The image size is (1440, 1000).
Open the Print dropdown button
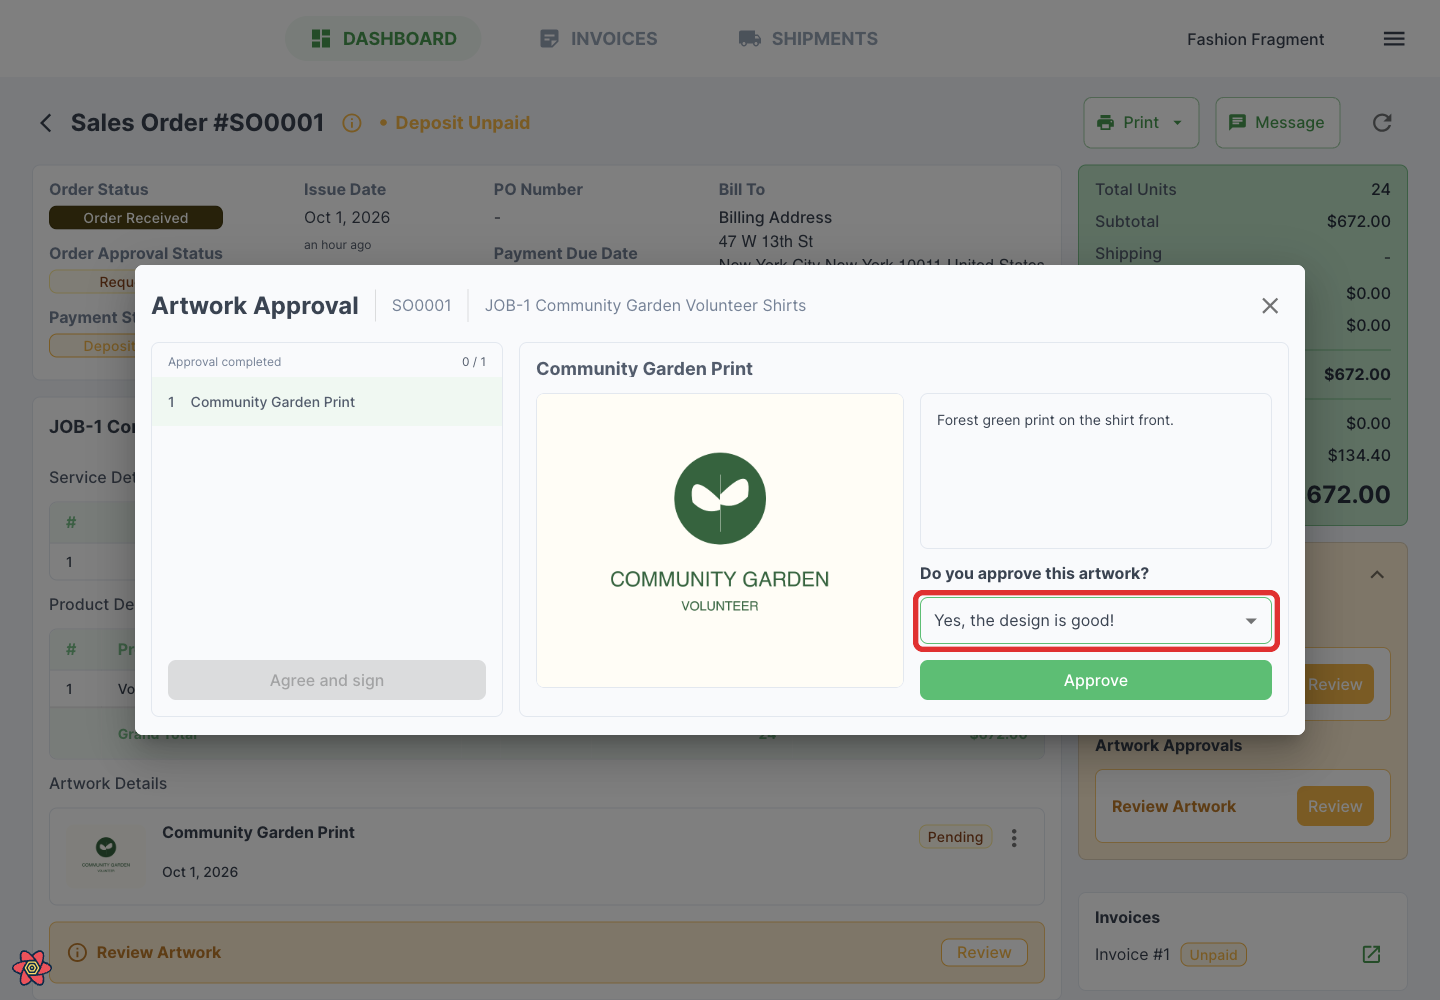(1141, 122)
